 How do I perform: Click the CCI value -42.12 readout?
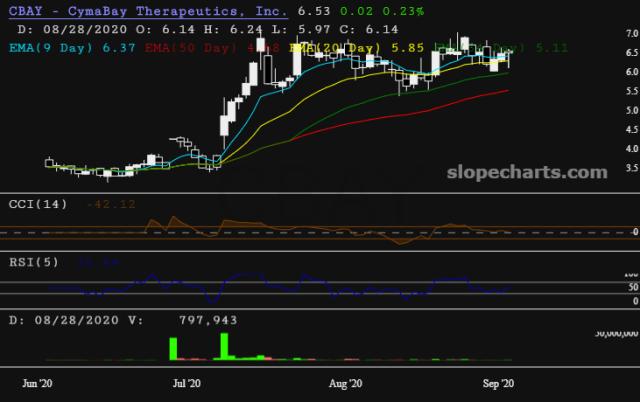pos(111,204)
